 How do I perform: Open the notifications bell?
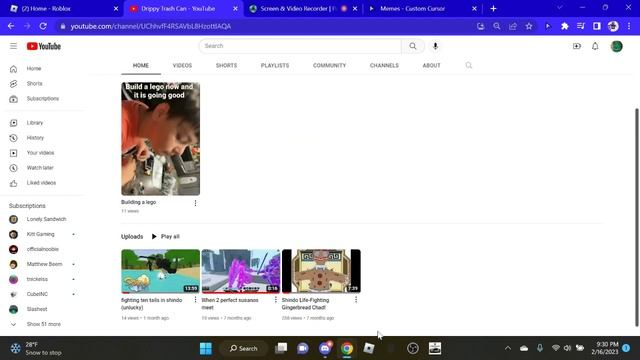(595, 46)
